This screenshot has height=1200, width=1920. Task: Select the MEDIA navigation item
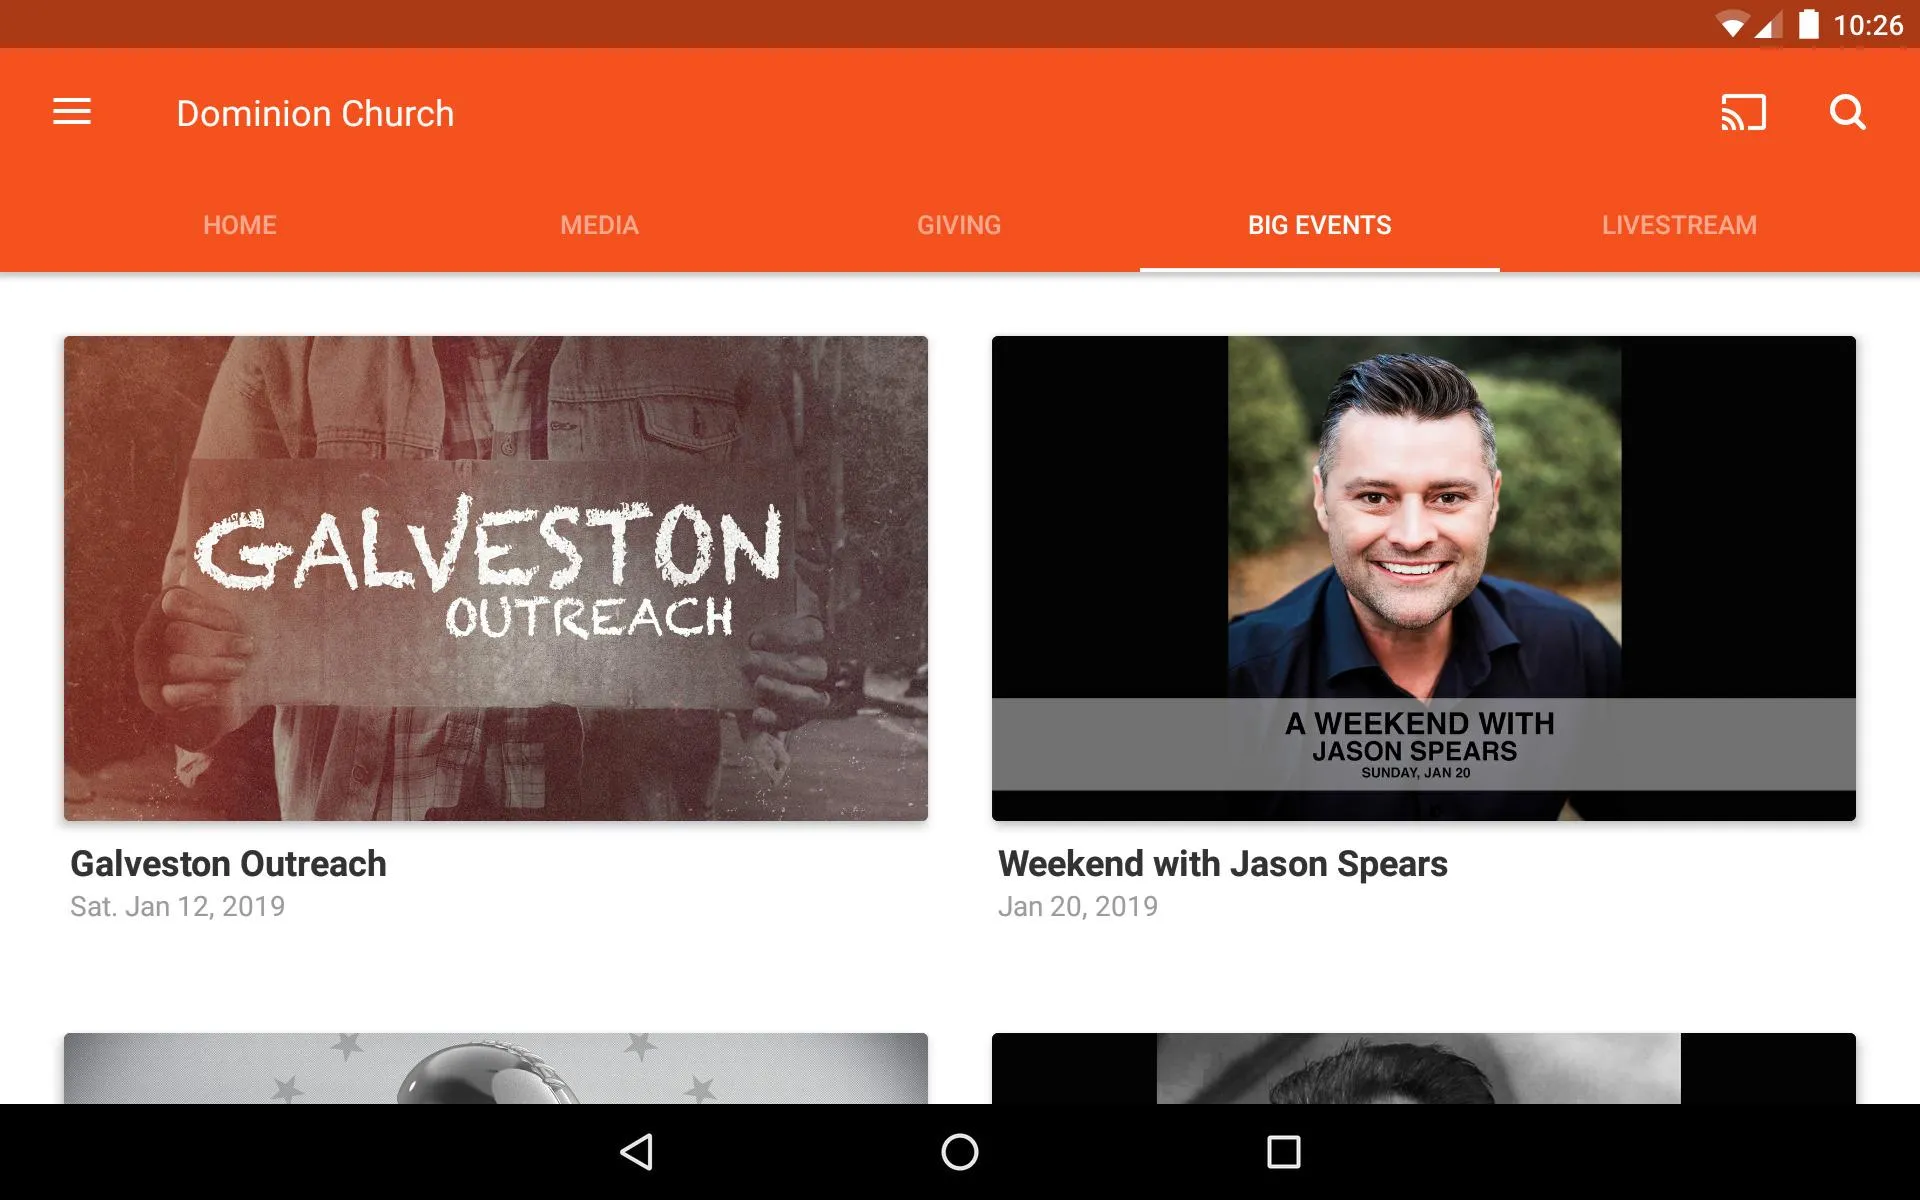click(x=597, y=223)
